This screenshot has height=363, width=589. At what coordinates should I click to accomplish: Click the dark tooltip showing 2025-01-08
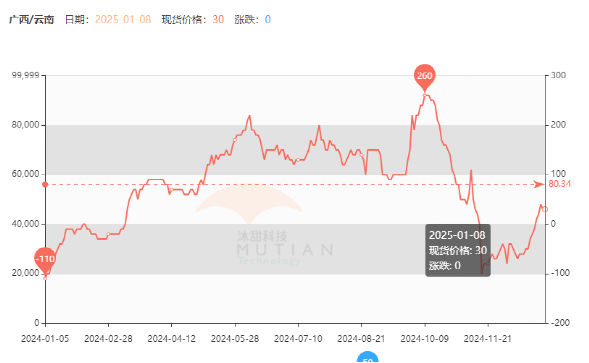458,250
